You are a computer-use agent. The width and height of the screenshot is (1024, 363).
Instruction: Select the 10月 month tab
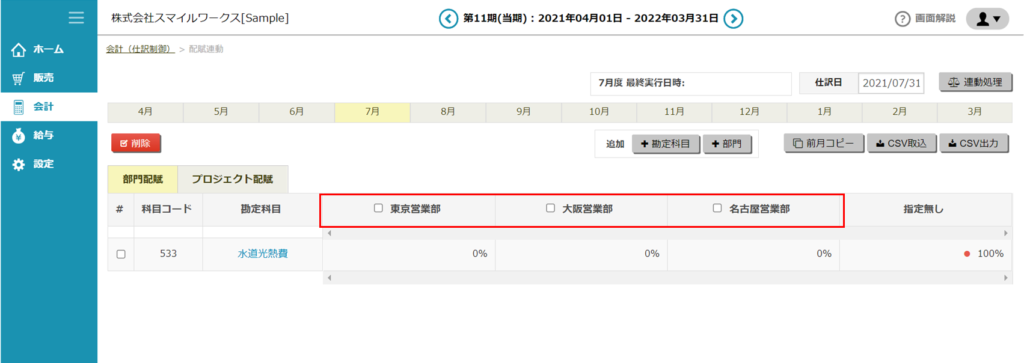click(x=599, y=112)
